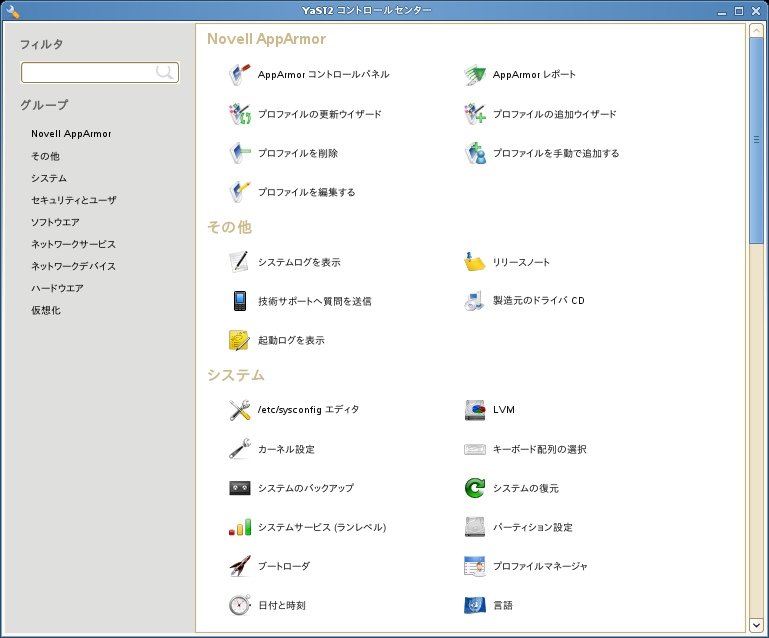Open プロファイルを編集する icon
Image resolution: width=769 pixels, height=638 pixels.
pyautogui.click(x=240, y=192)
